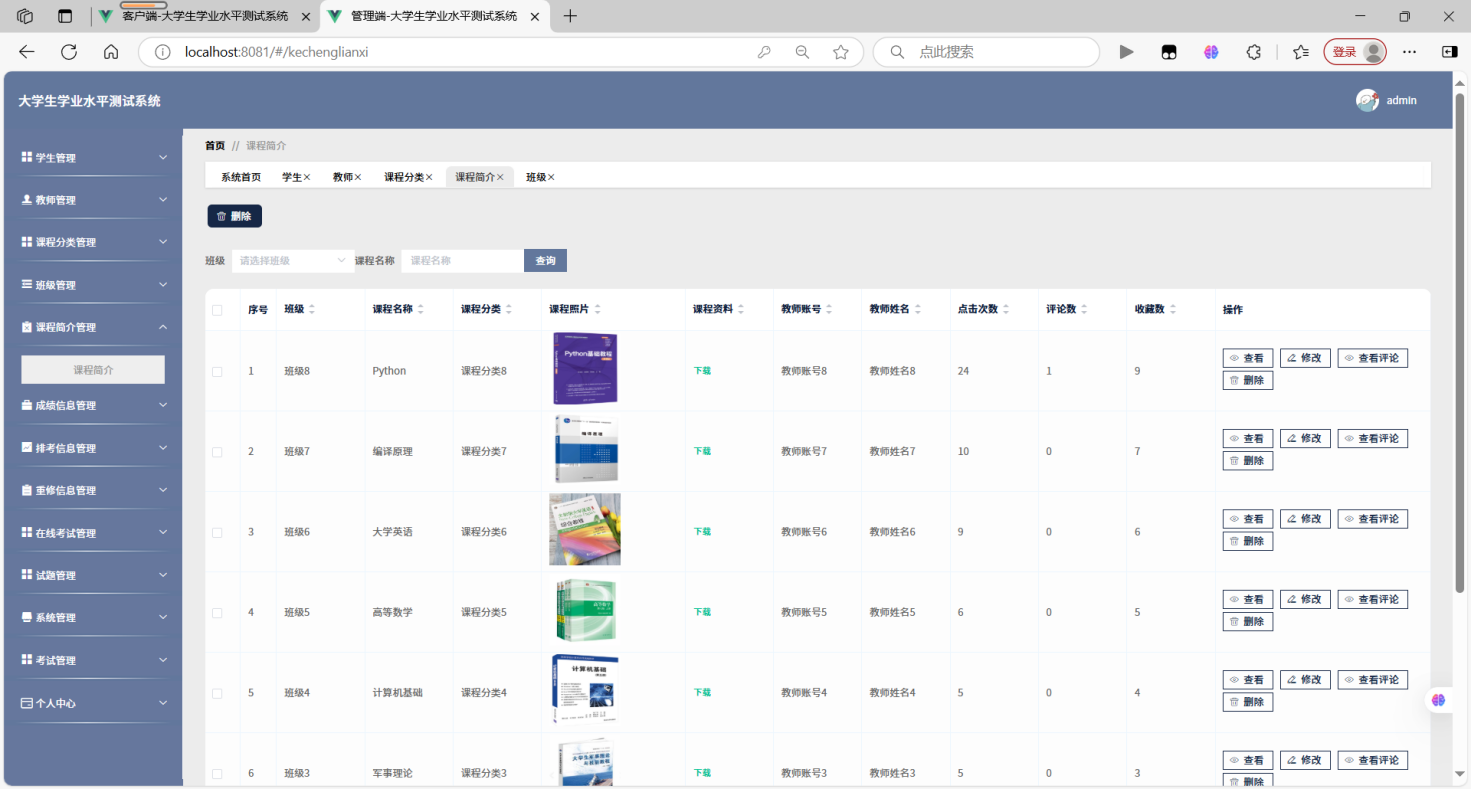Click the floating brain assistant icon

tap(1438, 700)
